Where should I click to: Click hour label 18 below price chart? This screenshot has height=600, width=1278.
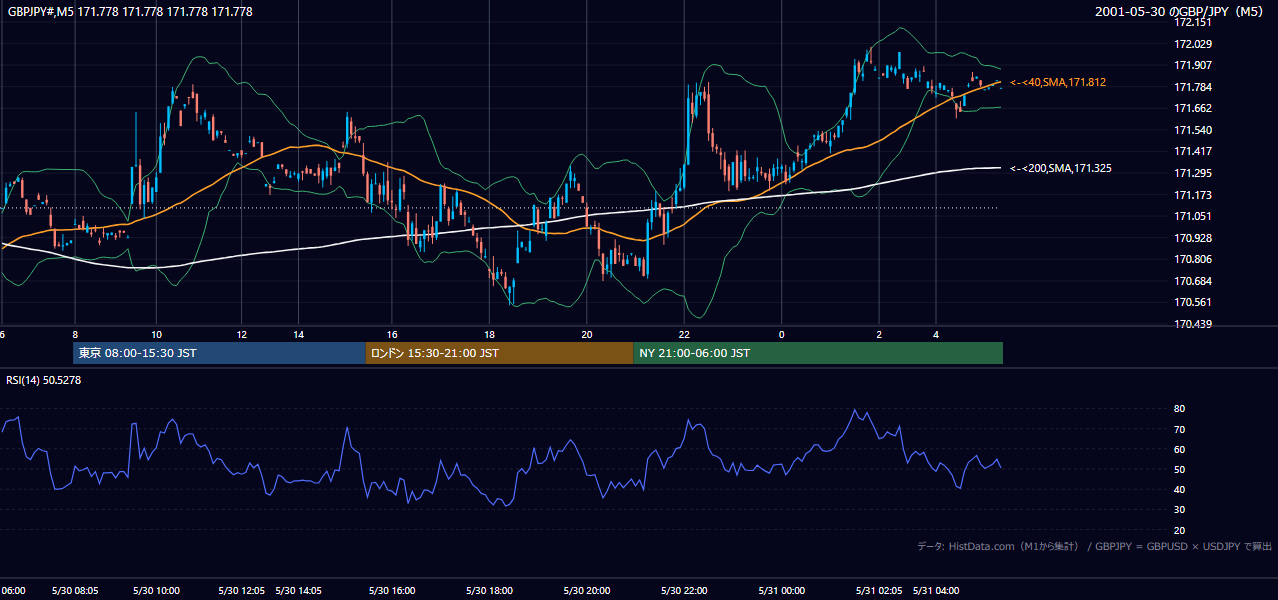click(x=489, y=334)
